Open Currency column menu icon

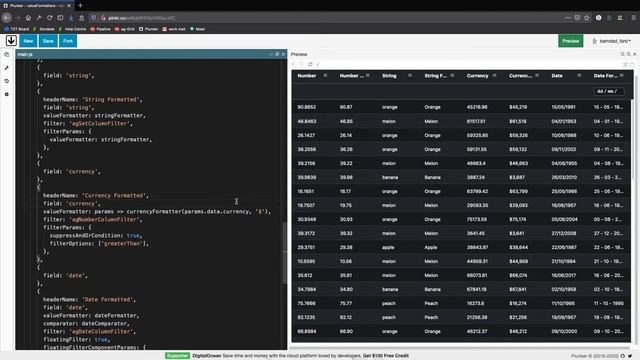click(495, 76)
